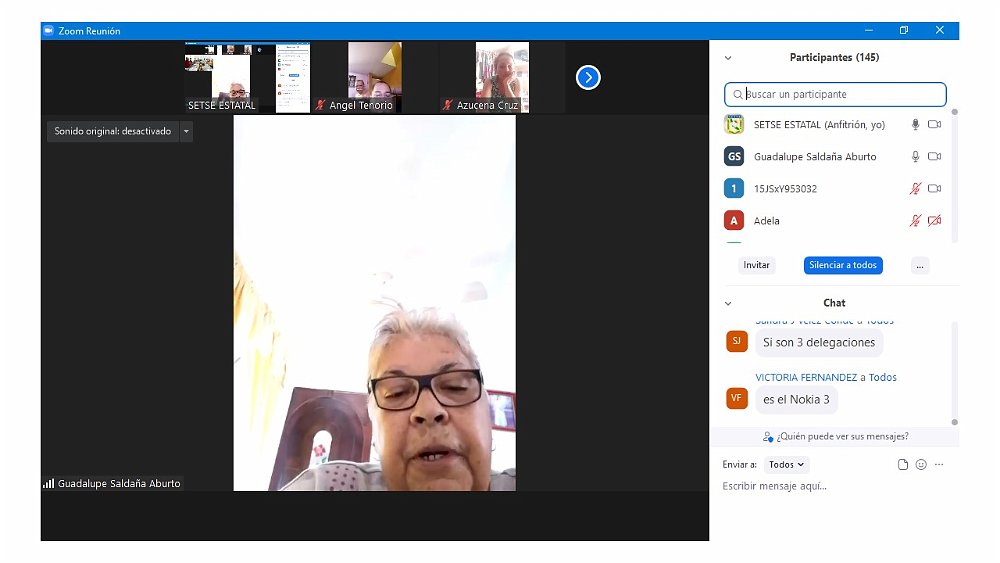Collapse the Participantes panel chevron
Viewport: 1000px width, 563px height.
pyautogui.click(x=728, y=58)
